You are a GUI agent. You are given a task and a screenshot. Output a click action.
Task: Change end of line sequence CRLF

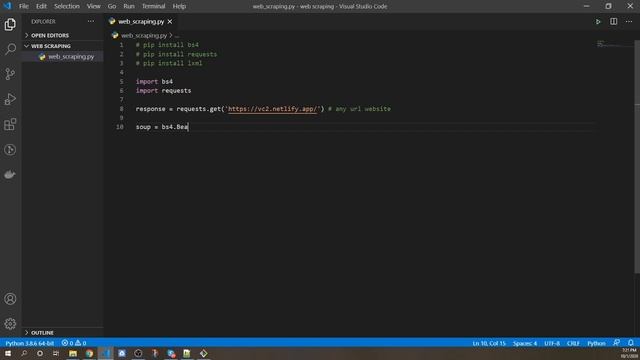pyautogui.click(x=573, y=343)
